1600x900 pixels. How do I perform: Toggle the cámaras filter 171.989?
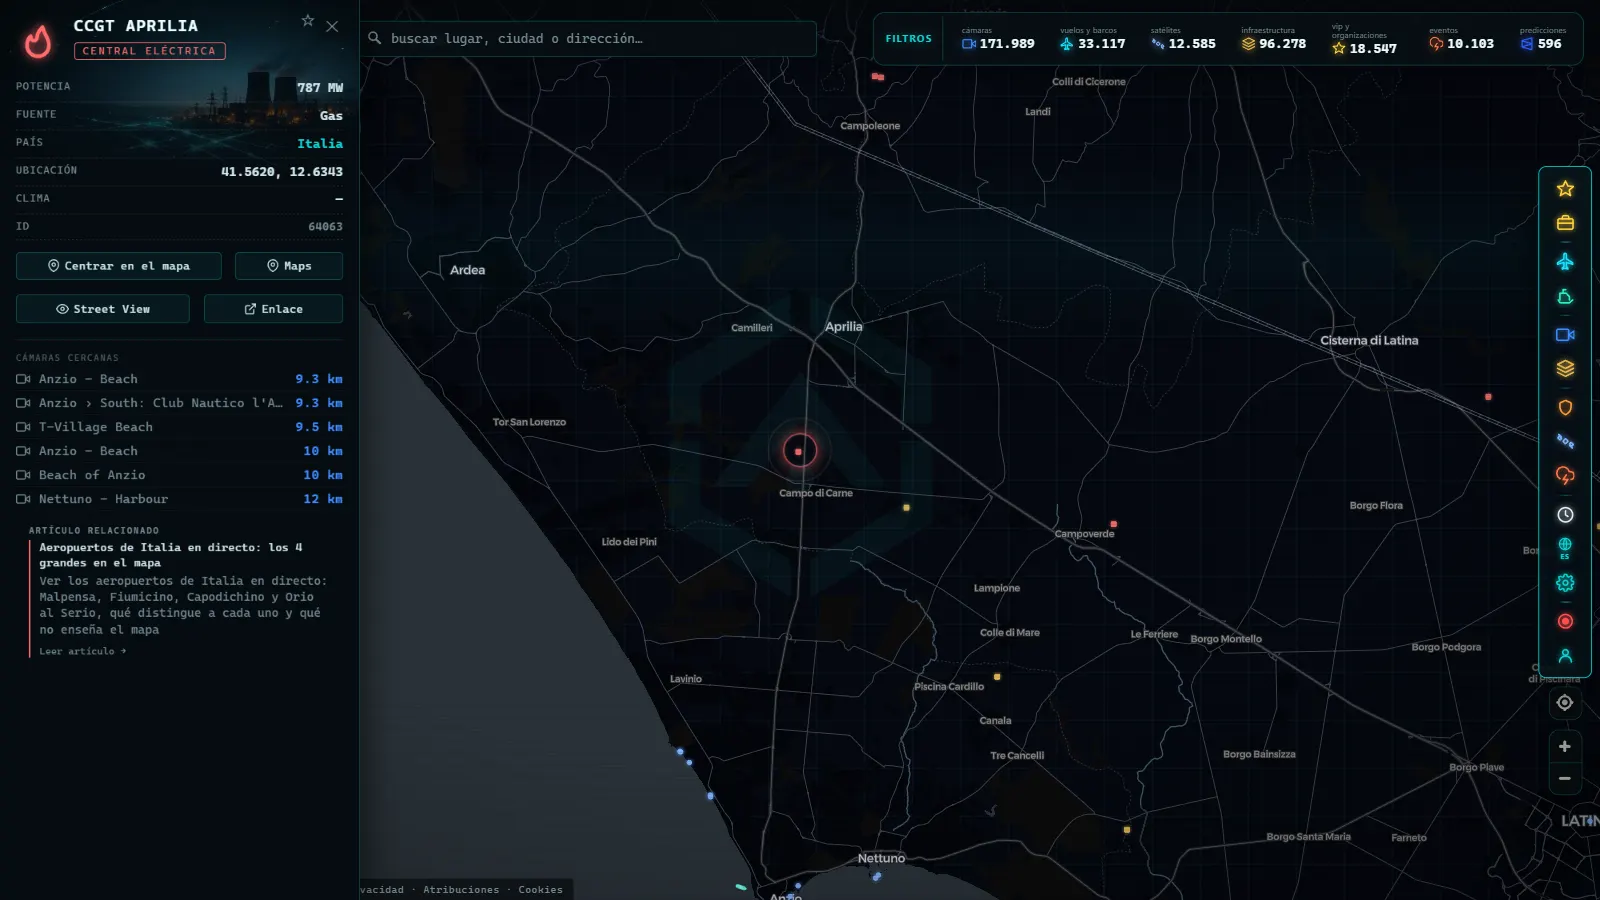click(x=998, y=39)
